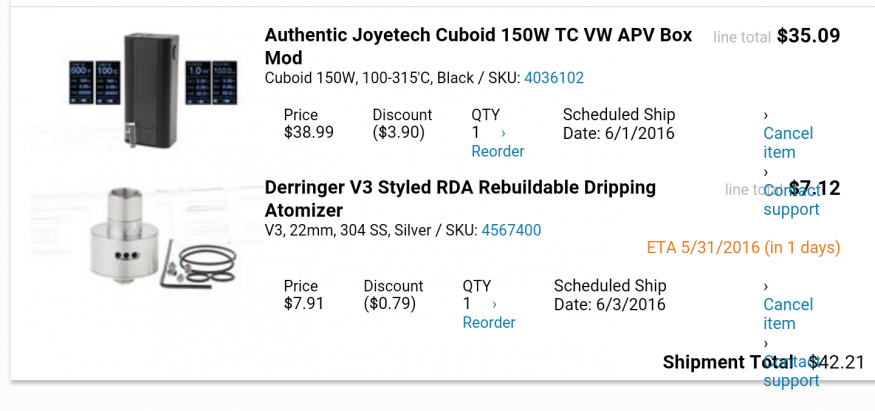Open the Authentic Joyetech Cuboid product title
The height and width of the screenshot is (411, 875).
[478, 46]
